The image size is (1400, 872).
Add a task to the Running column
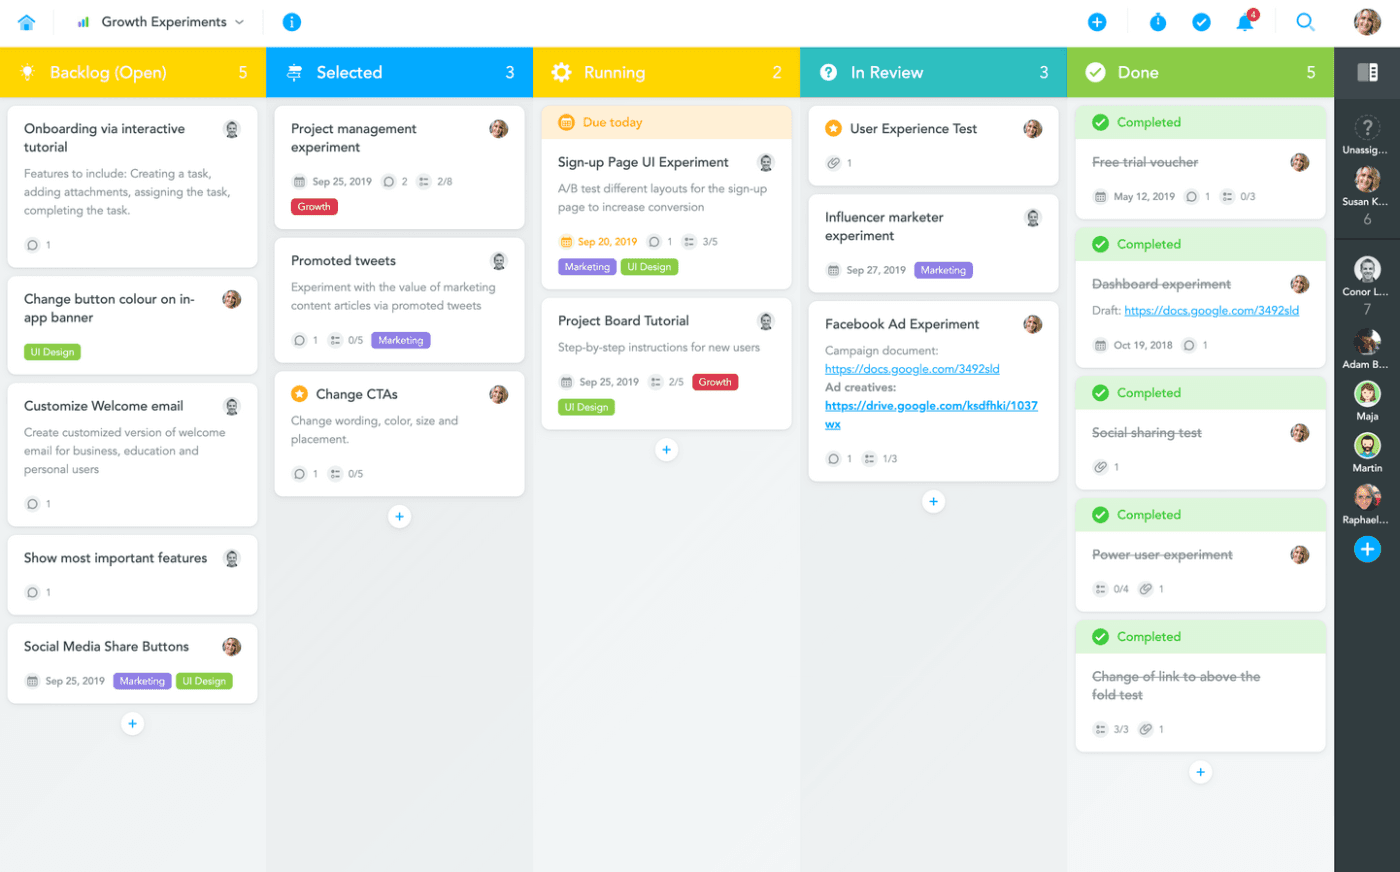click(666, 450)
